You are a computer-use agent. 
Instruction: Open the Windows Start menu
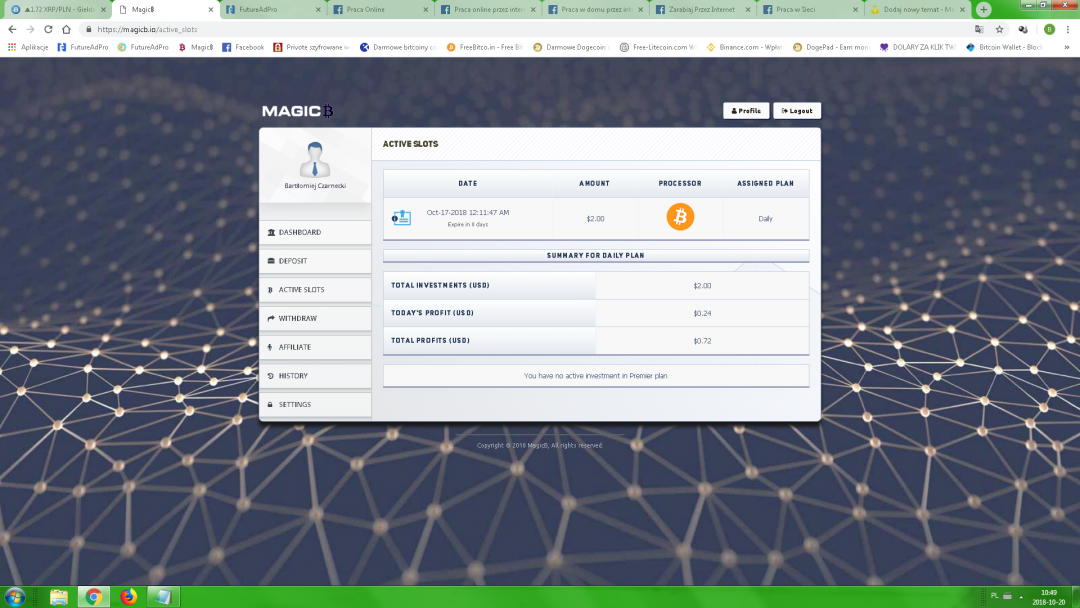[17, 597]
